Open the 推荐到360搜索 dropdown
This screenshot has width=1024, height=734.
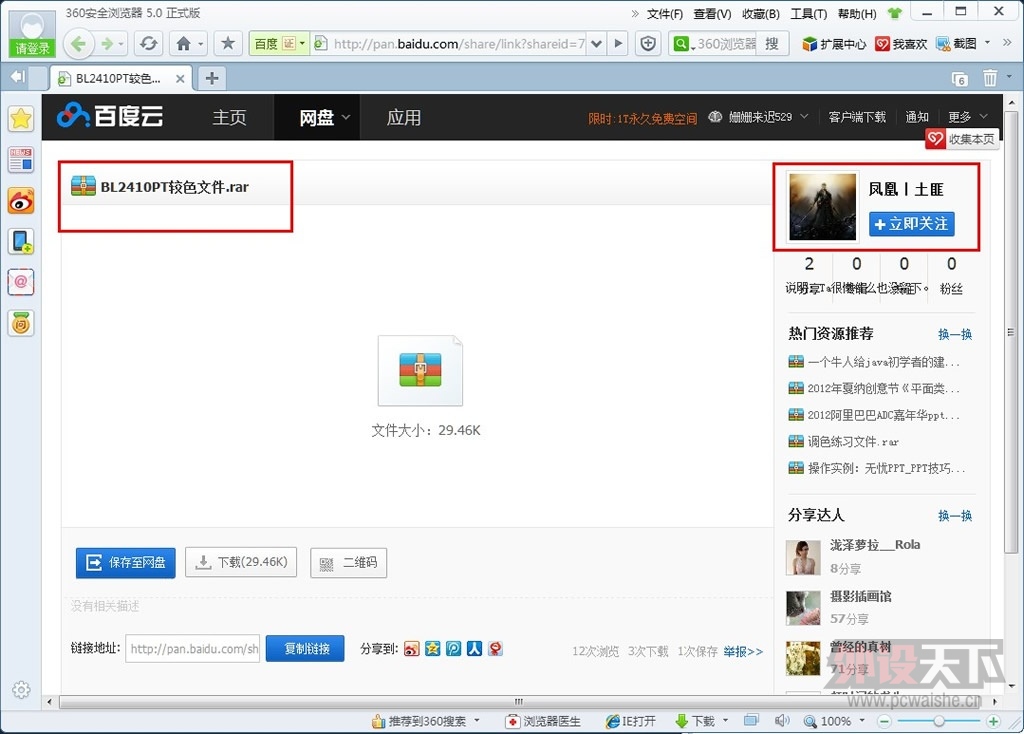[x=477, y=720]
